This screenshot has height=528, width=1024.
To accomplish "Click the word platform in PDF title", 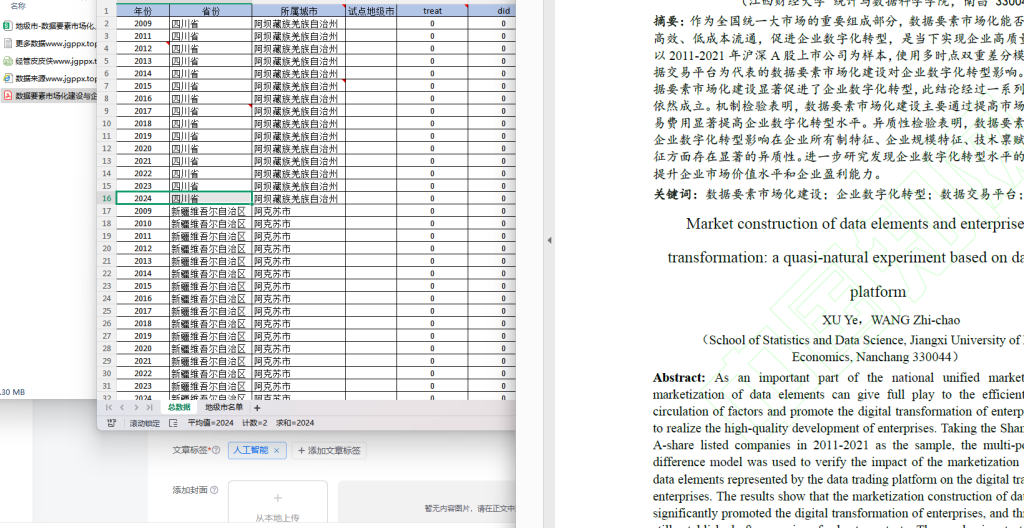I will (878, 292).
